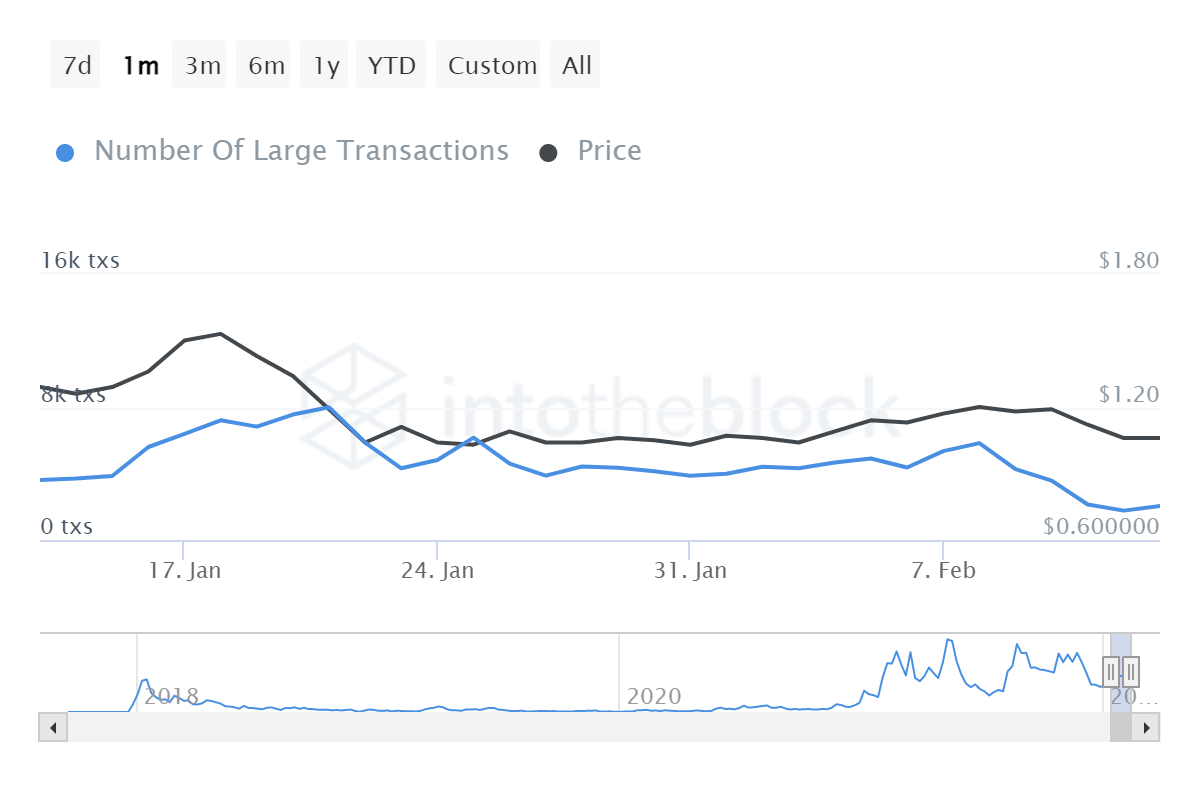Click the left range-selector handle icon
This screenshot has width=1200, height=800.
pyautogui.click(x=1111, y=671)
